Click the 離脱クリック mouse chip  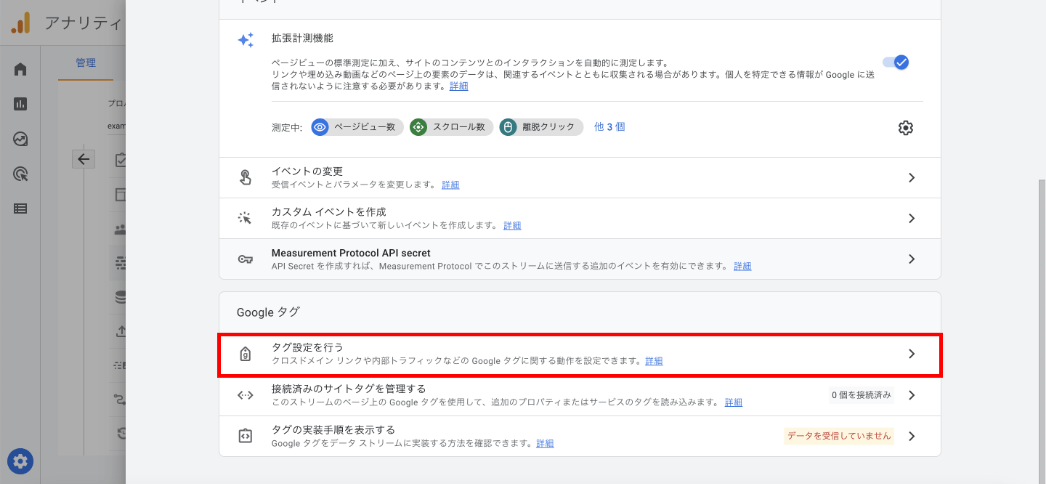541,127
